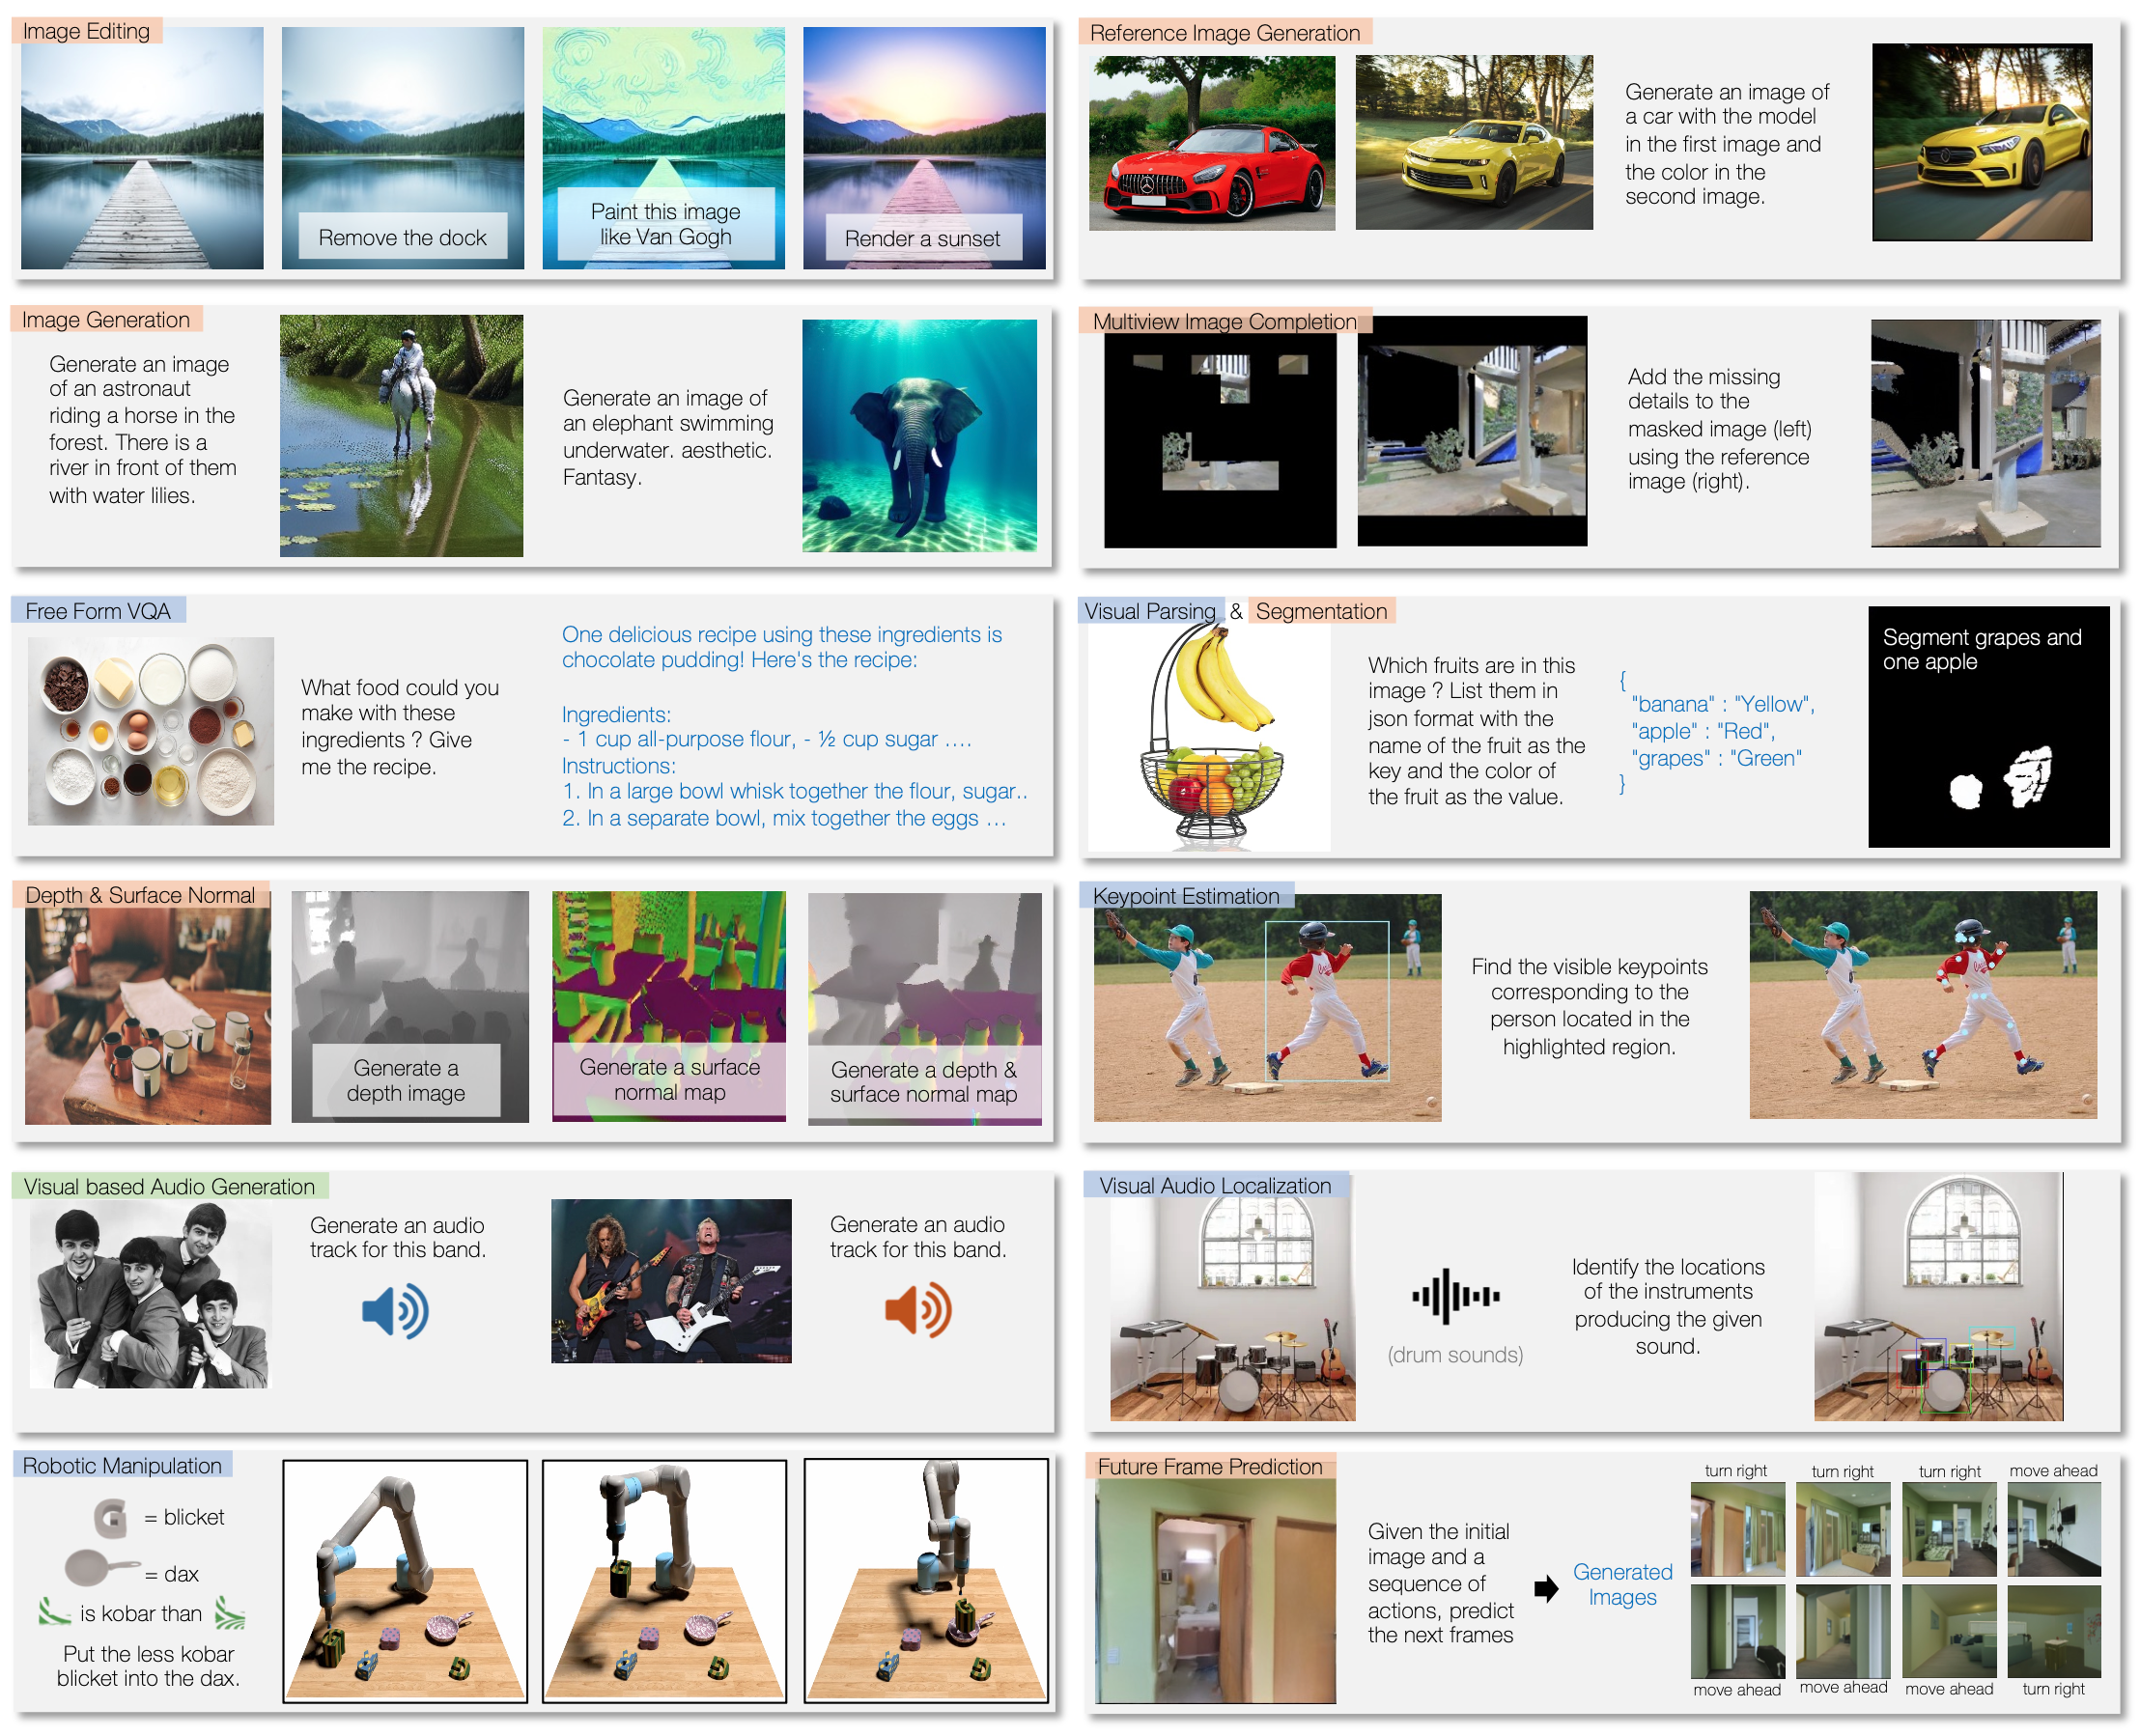Click the green kobar symbol left of 'is kobar than'

pyautogui.click(x=54, y=1612)
